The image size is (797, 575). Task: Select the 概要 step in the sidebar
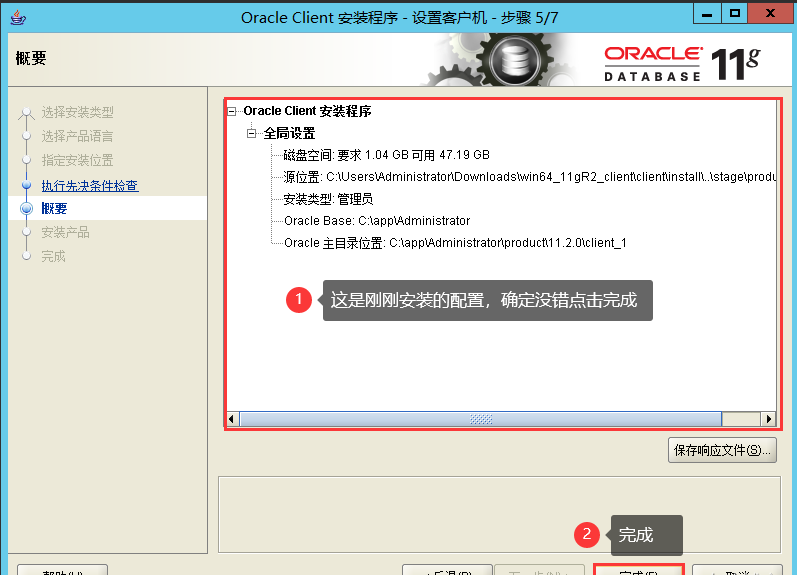point(54,208)
